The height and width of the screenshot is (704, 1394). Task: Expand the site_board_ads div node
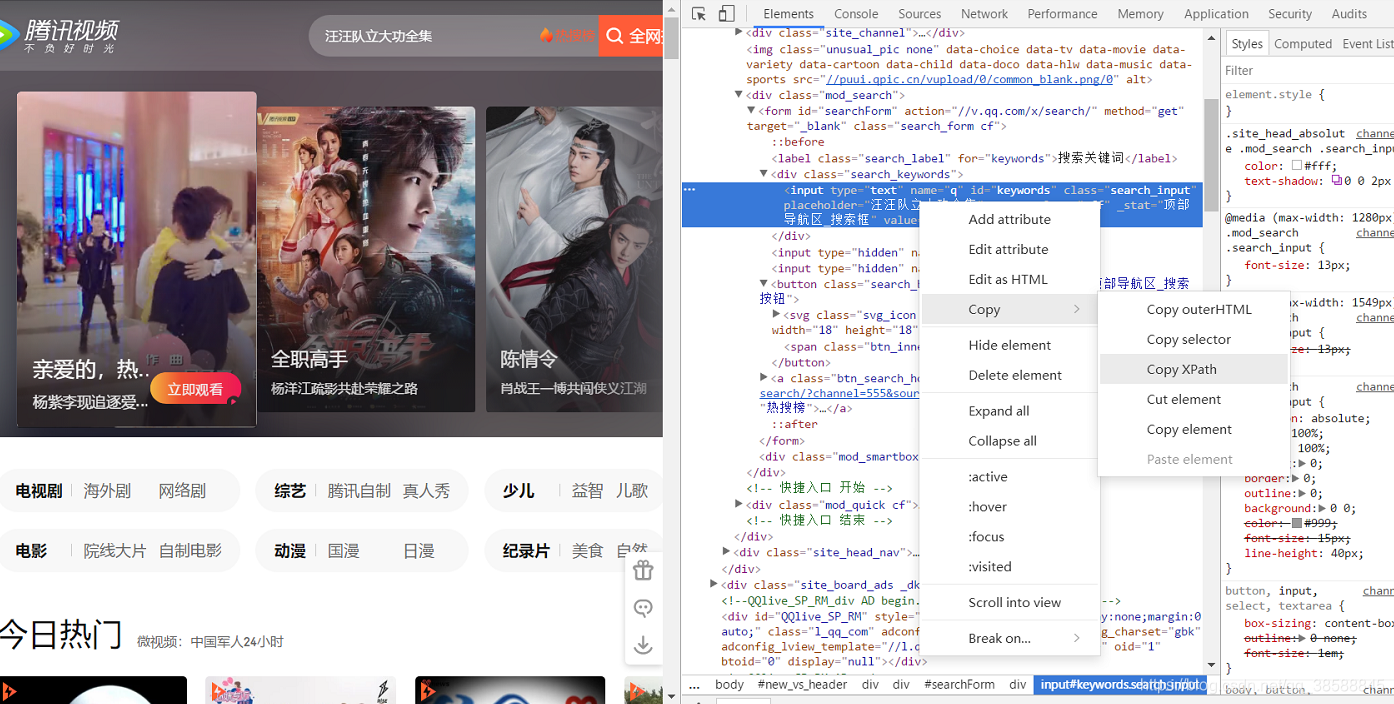pyautogui.click(x=714, y=584)
